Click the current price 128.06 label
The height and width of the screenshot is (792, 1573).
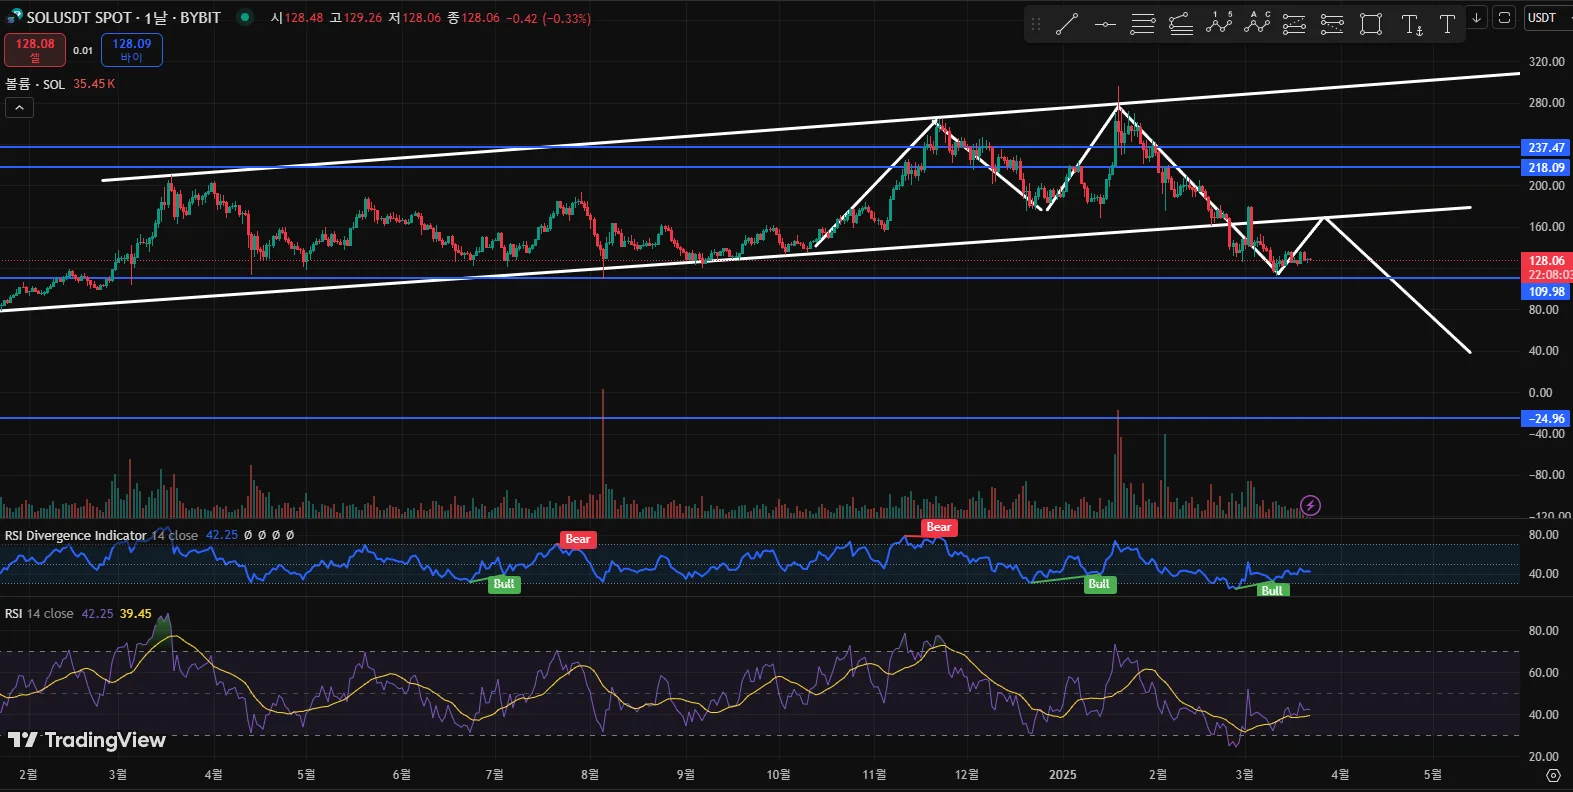coord(1546,261)
